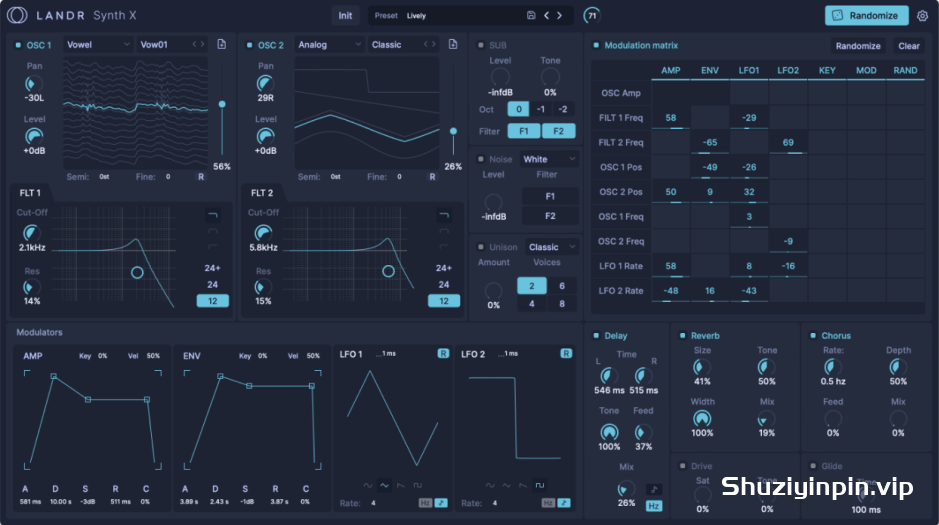939x525 pixels.
Task: Select band-pass filter shape in FLT 1
Action: click(213, 230)
